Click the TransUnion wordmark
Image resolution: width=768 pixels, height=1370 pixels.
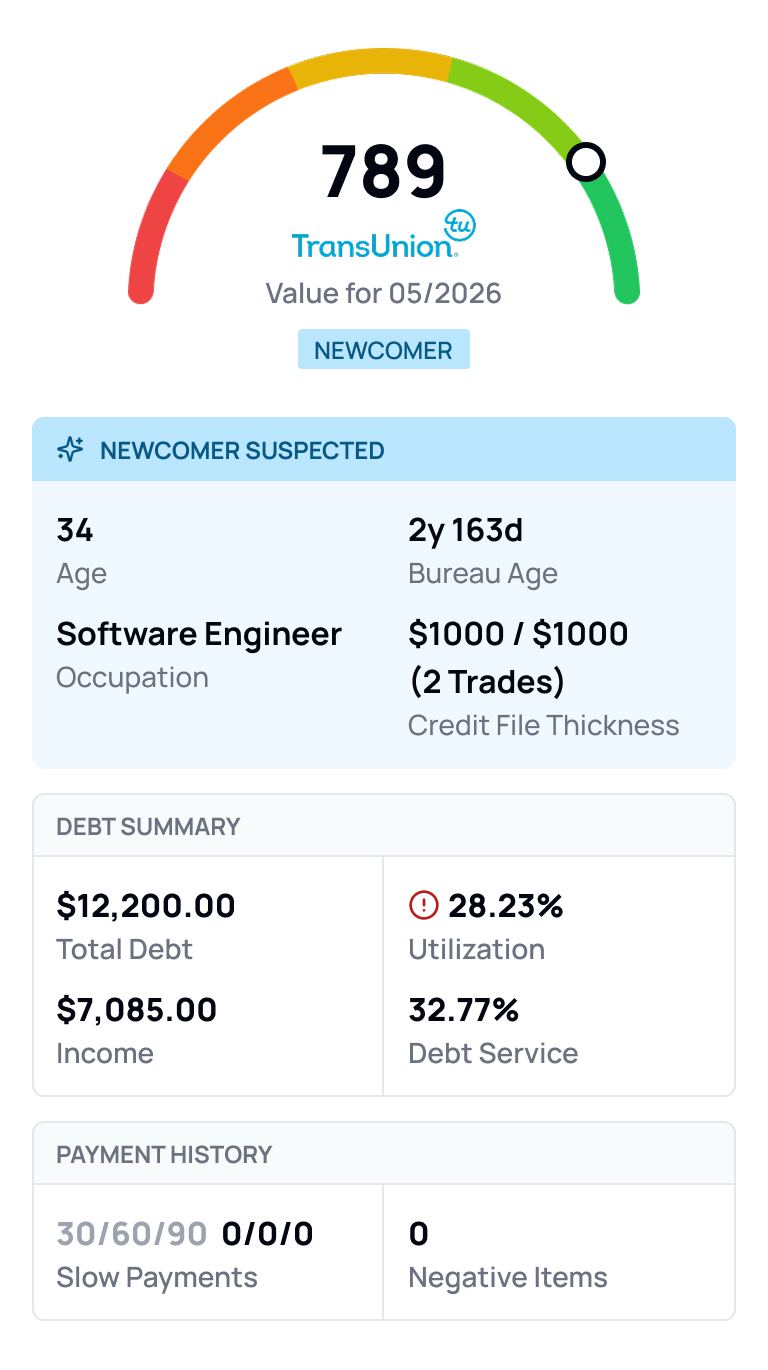[375, 245]
